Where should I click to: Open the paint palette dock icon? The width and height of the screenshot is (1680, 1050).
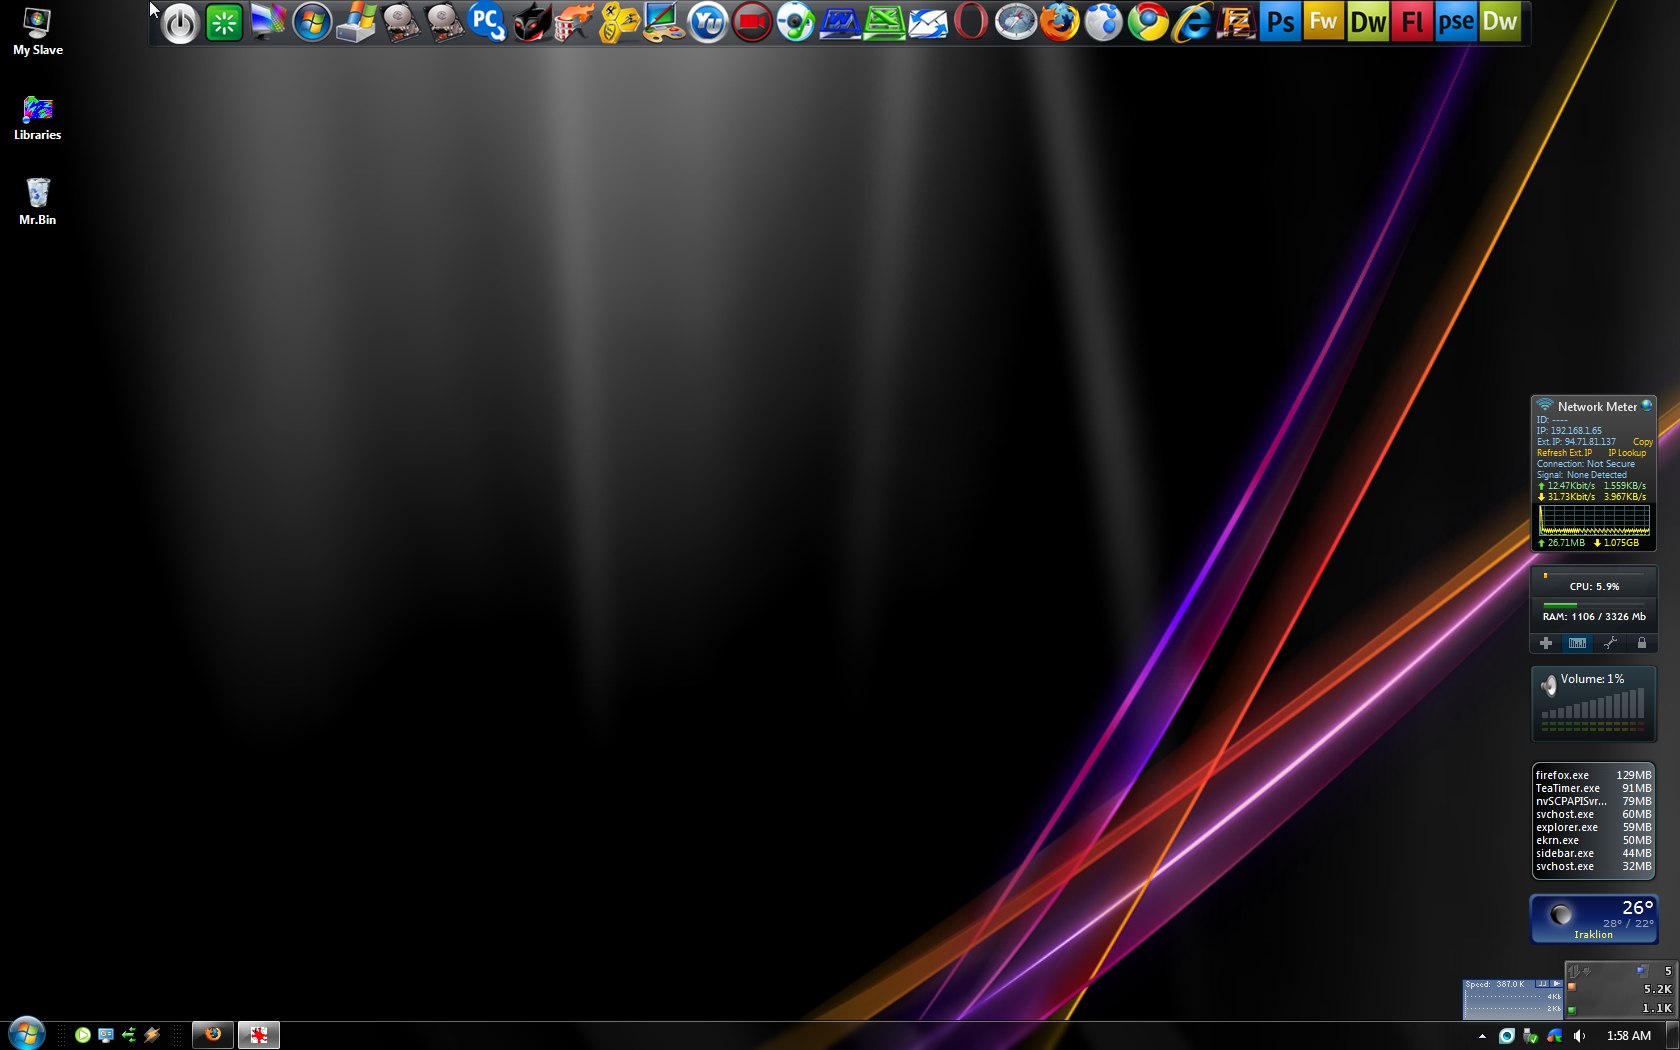(663, 23)
